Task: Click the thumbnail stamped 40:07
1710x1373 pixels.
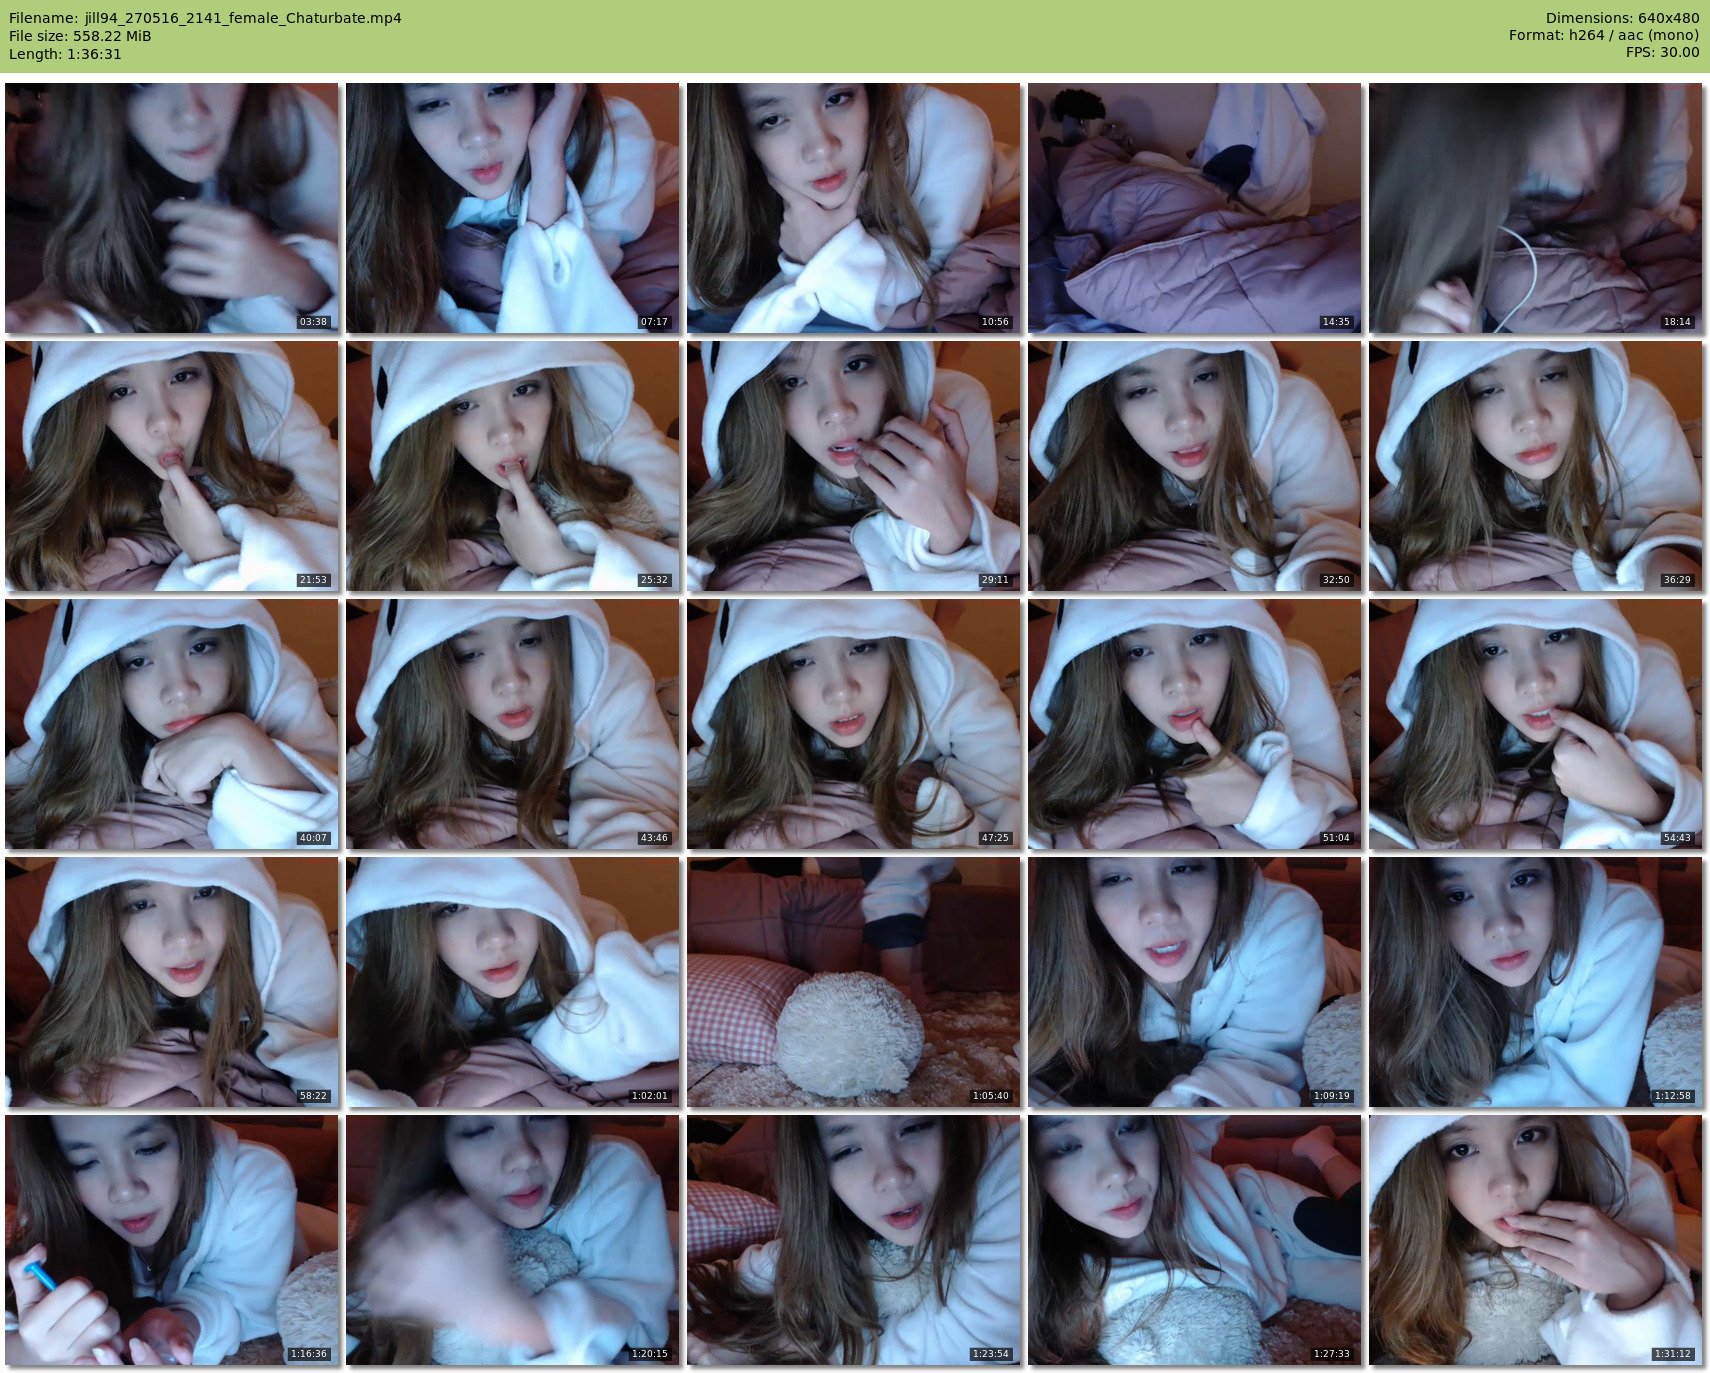Action: click(172, 724)
